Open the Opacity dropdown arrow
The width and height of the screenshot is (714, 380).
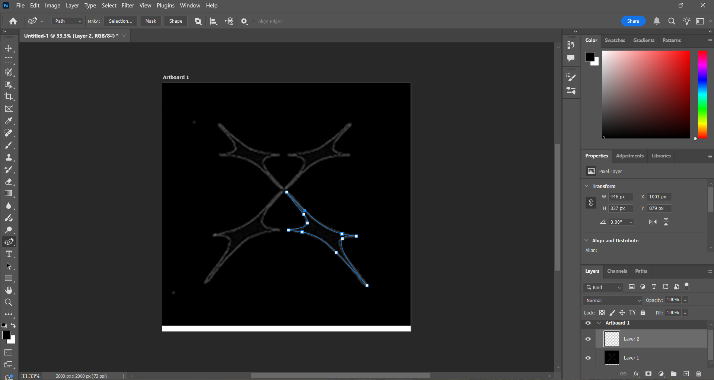(685, 300)
